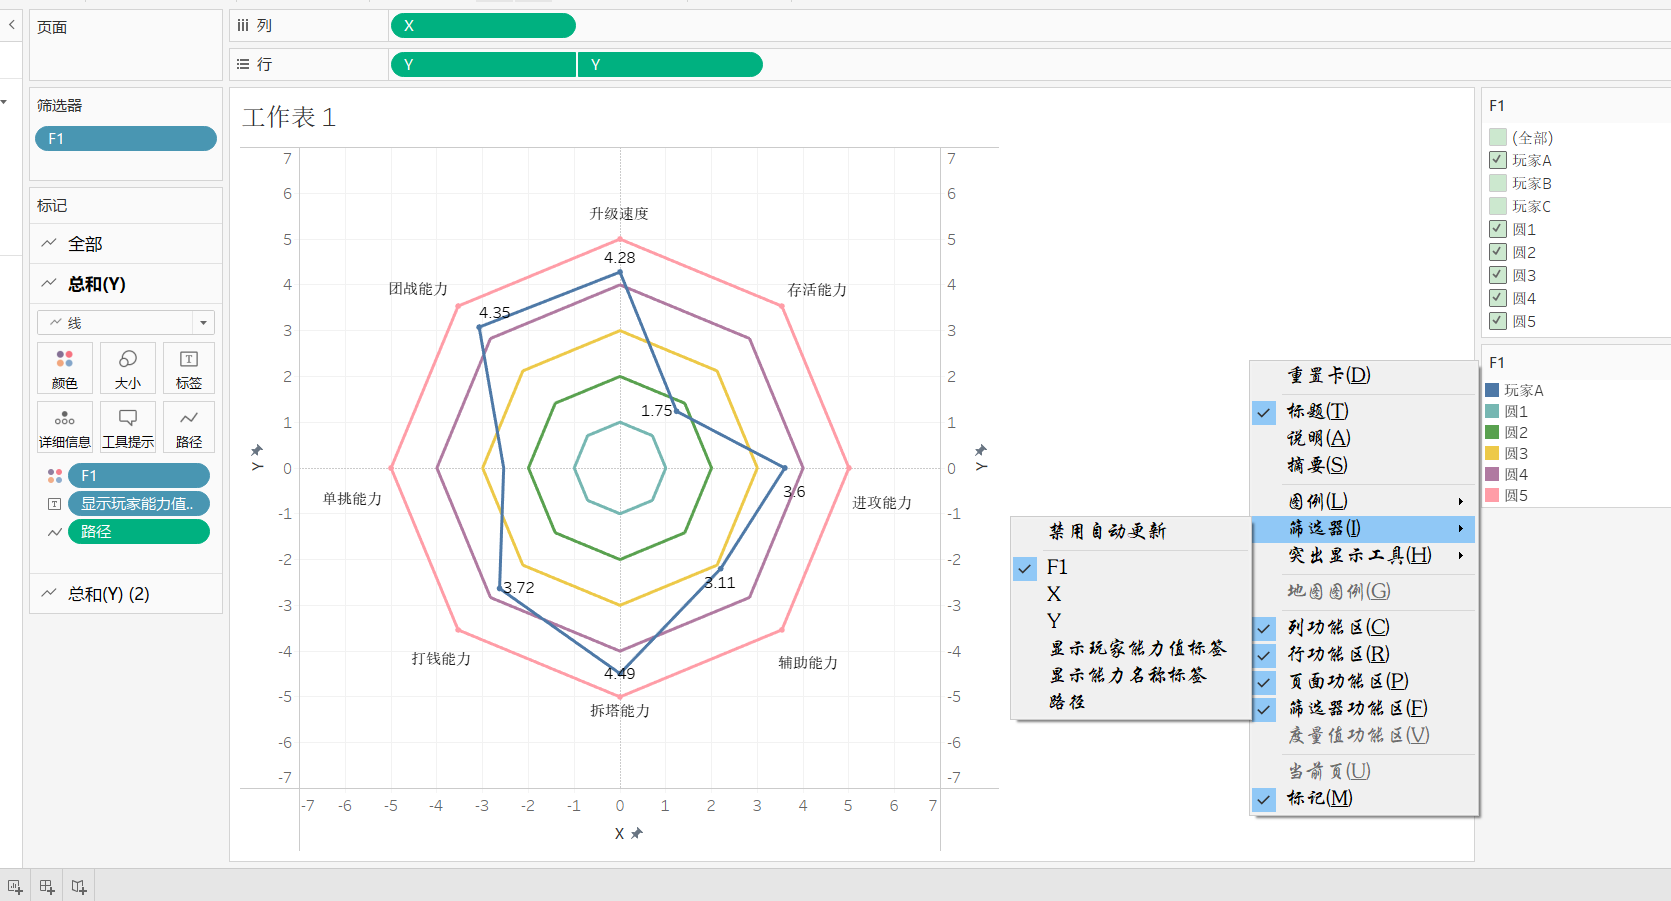Expand the 筛选器(I) submenu
The image size is (1671, 901).
click(x=1364, y=528)
